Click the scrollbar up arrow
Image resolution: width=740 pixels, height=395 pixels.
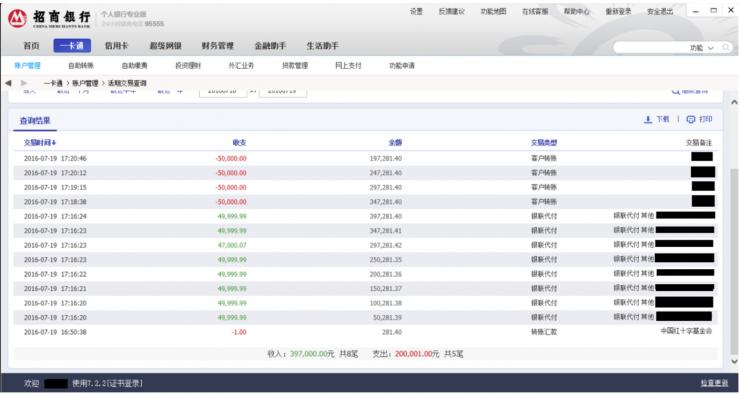point(734,102)
